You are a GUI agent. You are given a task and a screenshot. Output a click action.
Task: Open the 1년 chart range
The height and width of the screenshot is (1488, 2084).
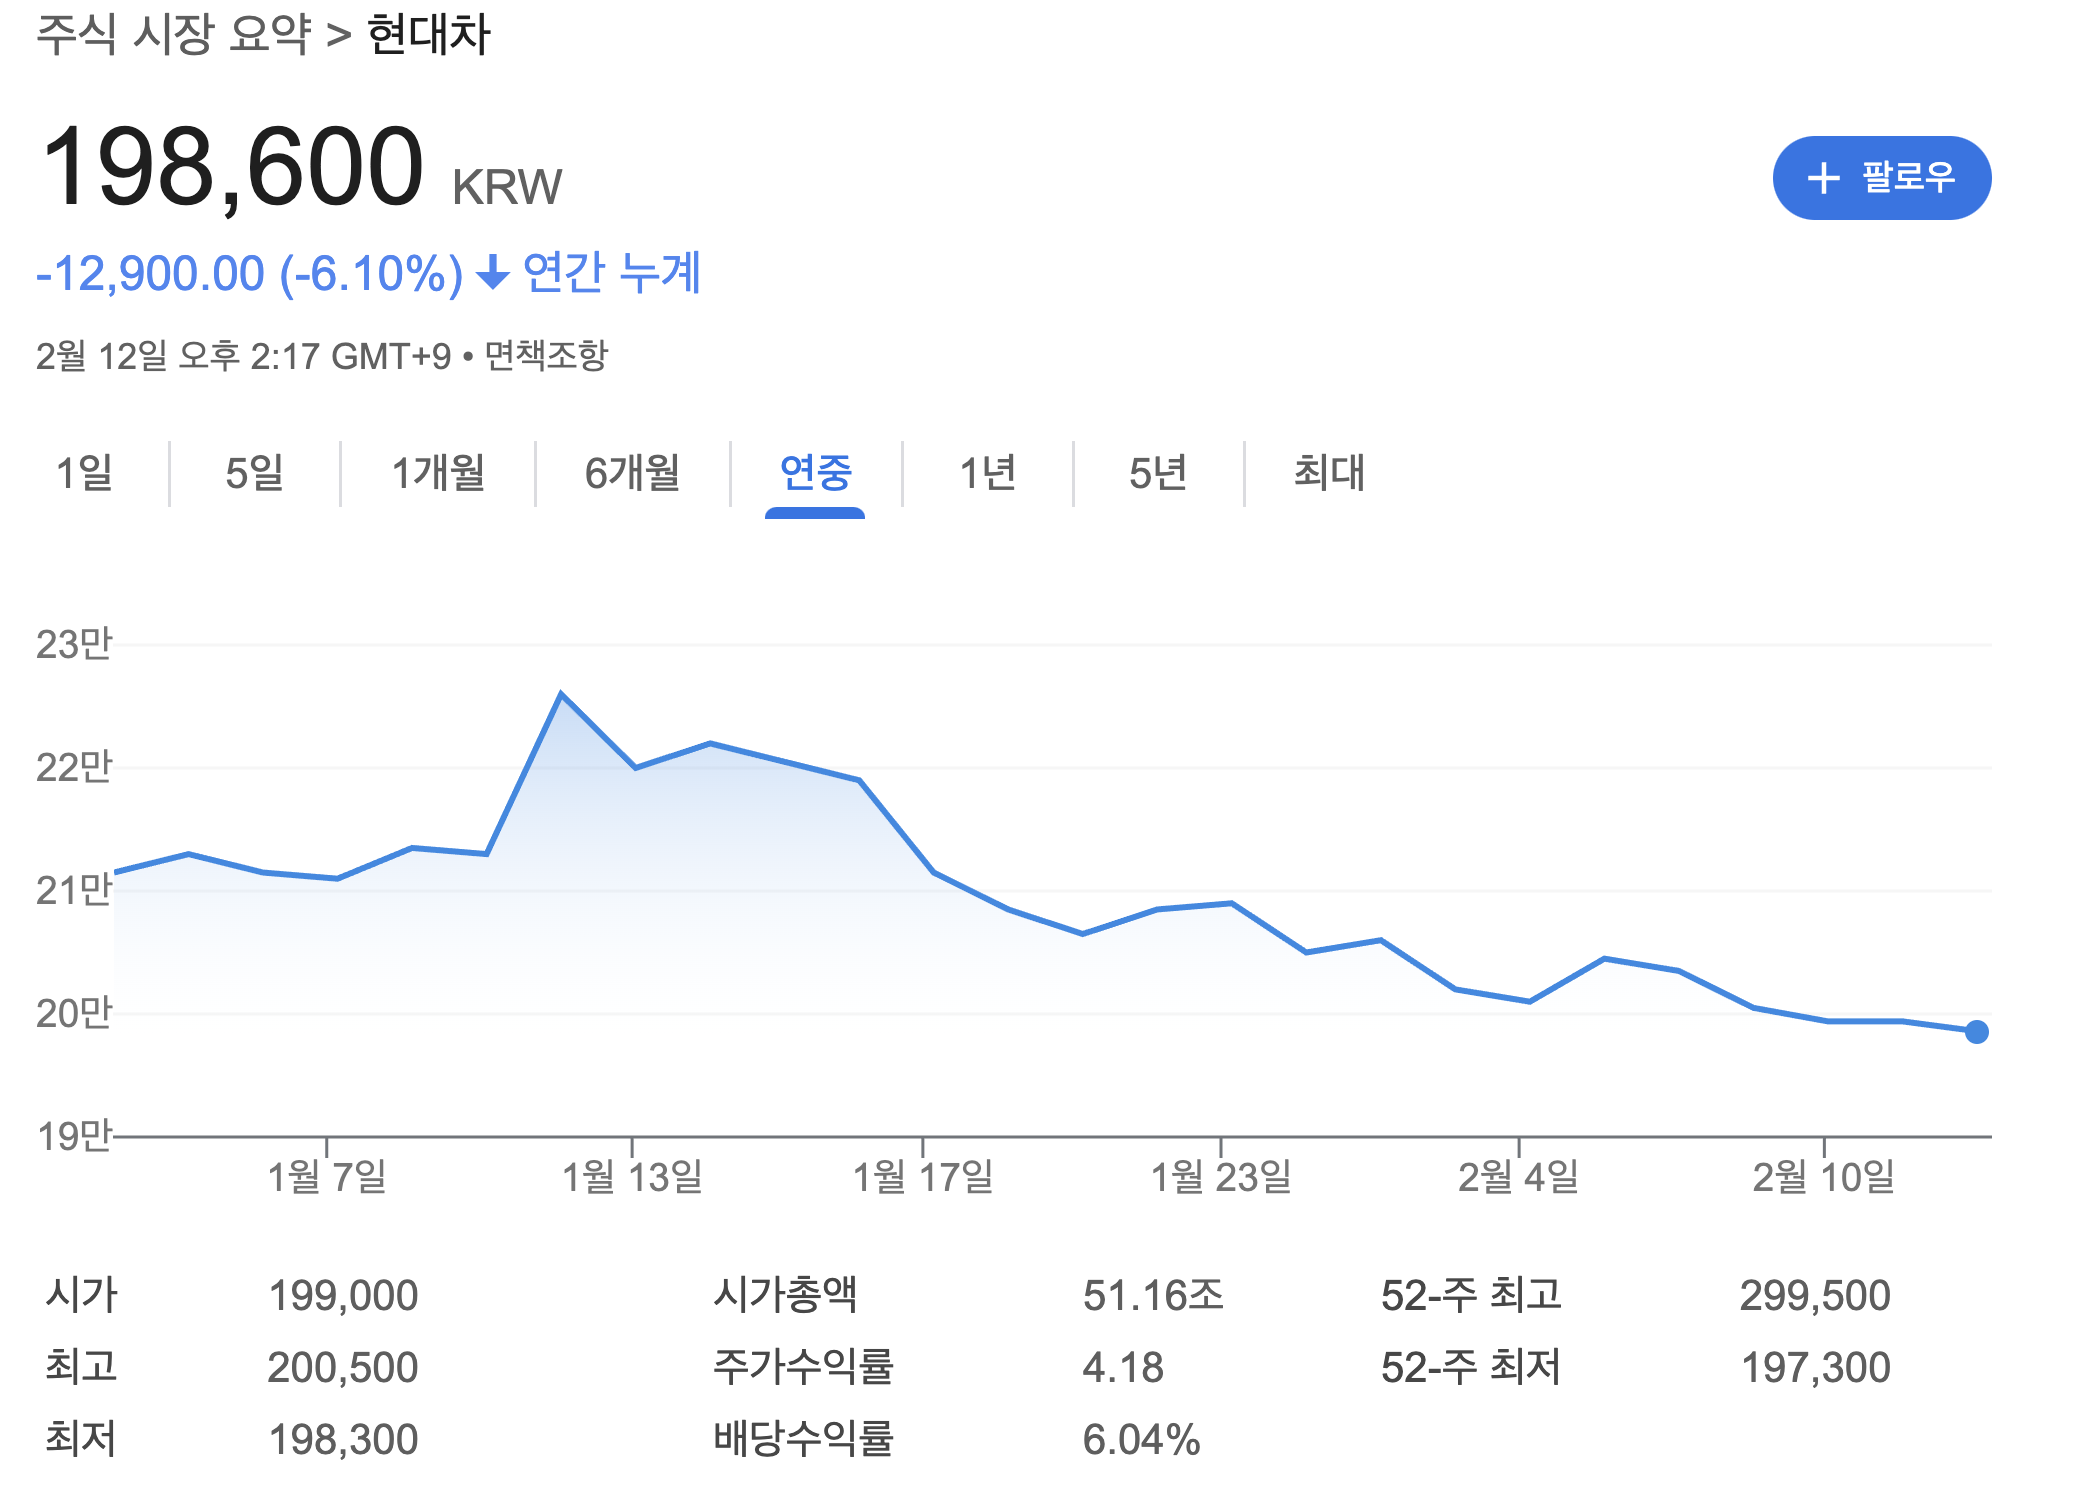click(987, 473)
